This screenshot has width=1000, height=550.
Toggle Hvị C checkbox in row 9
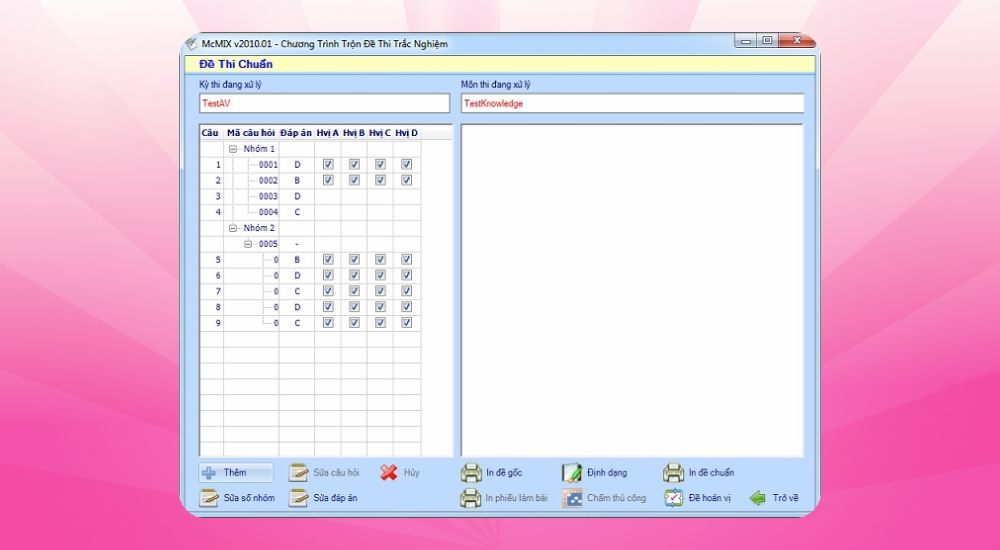(x=380, y=324)
